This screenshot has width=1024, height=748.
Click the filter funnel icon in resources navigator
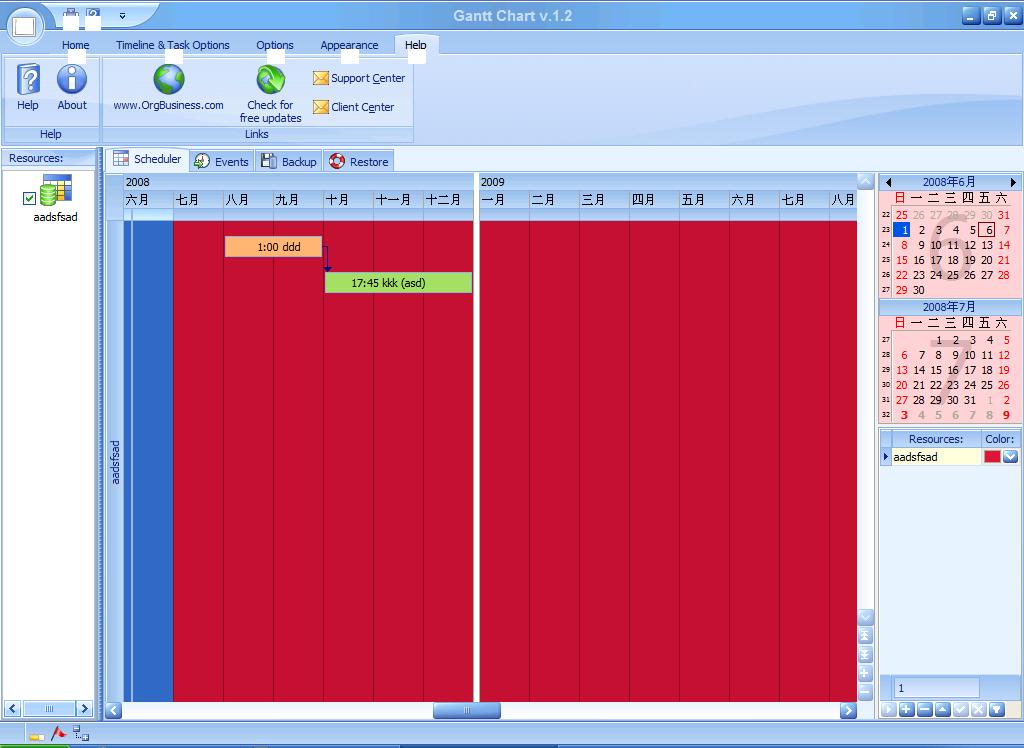pyautogui.click(x=996, y=709)
